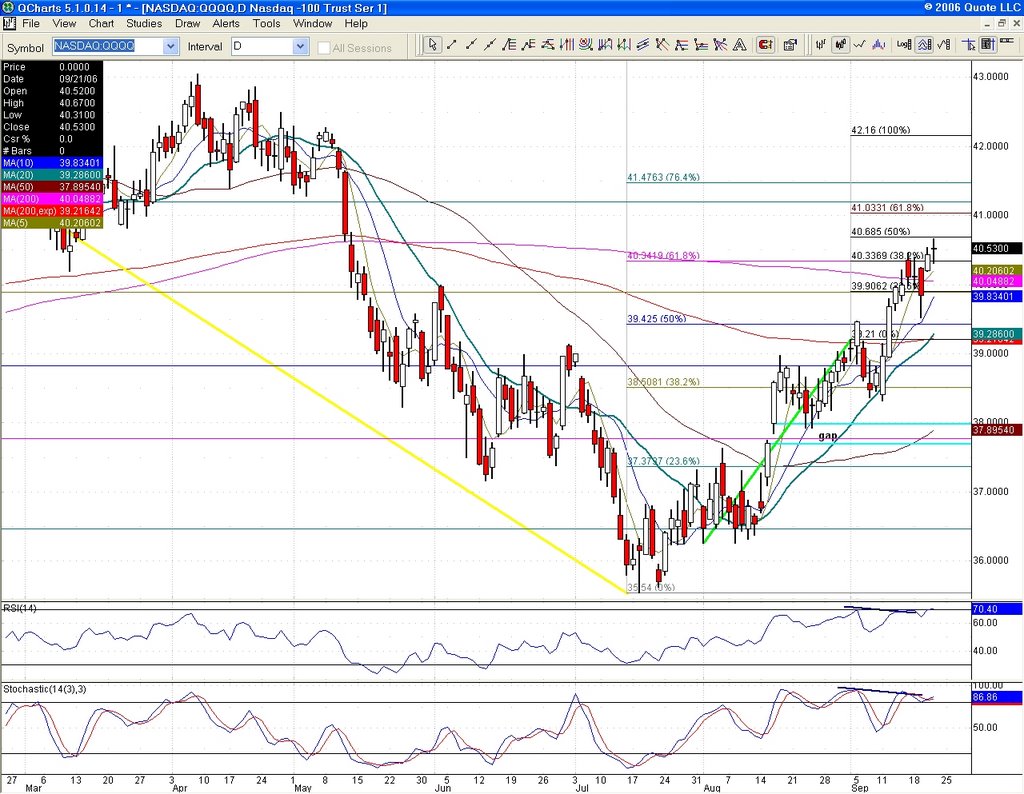Switch to line chart style
The width and height of the screenshot is (1024, 794).
[859, 45]
